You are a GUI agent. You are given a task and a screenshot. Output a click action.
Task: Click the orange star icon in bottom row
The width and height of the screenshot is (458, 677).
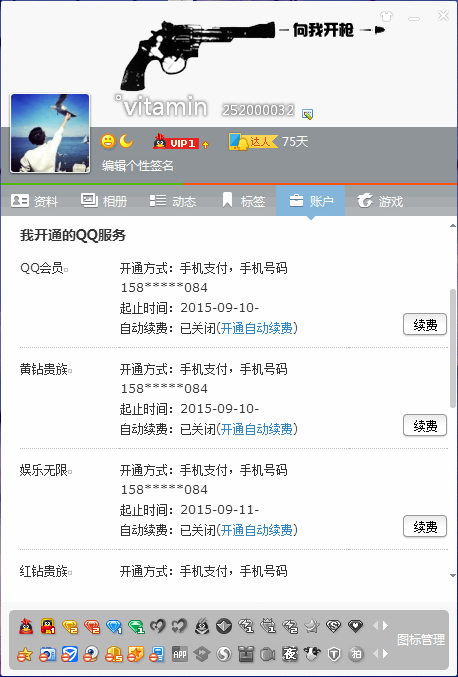(25, 655)
